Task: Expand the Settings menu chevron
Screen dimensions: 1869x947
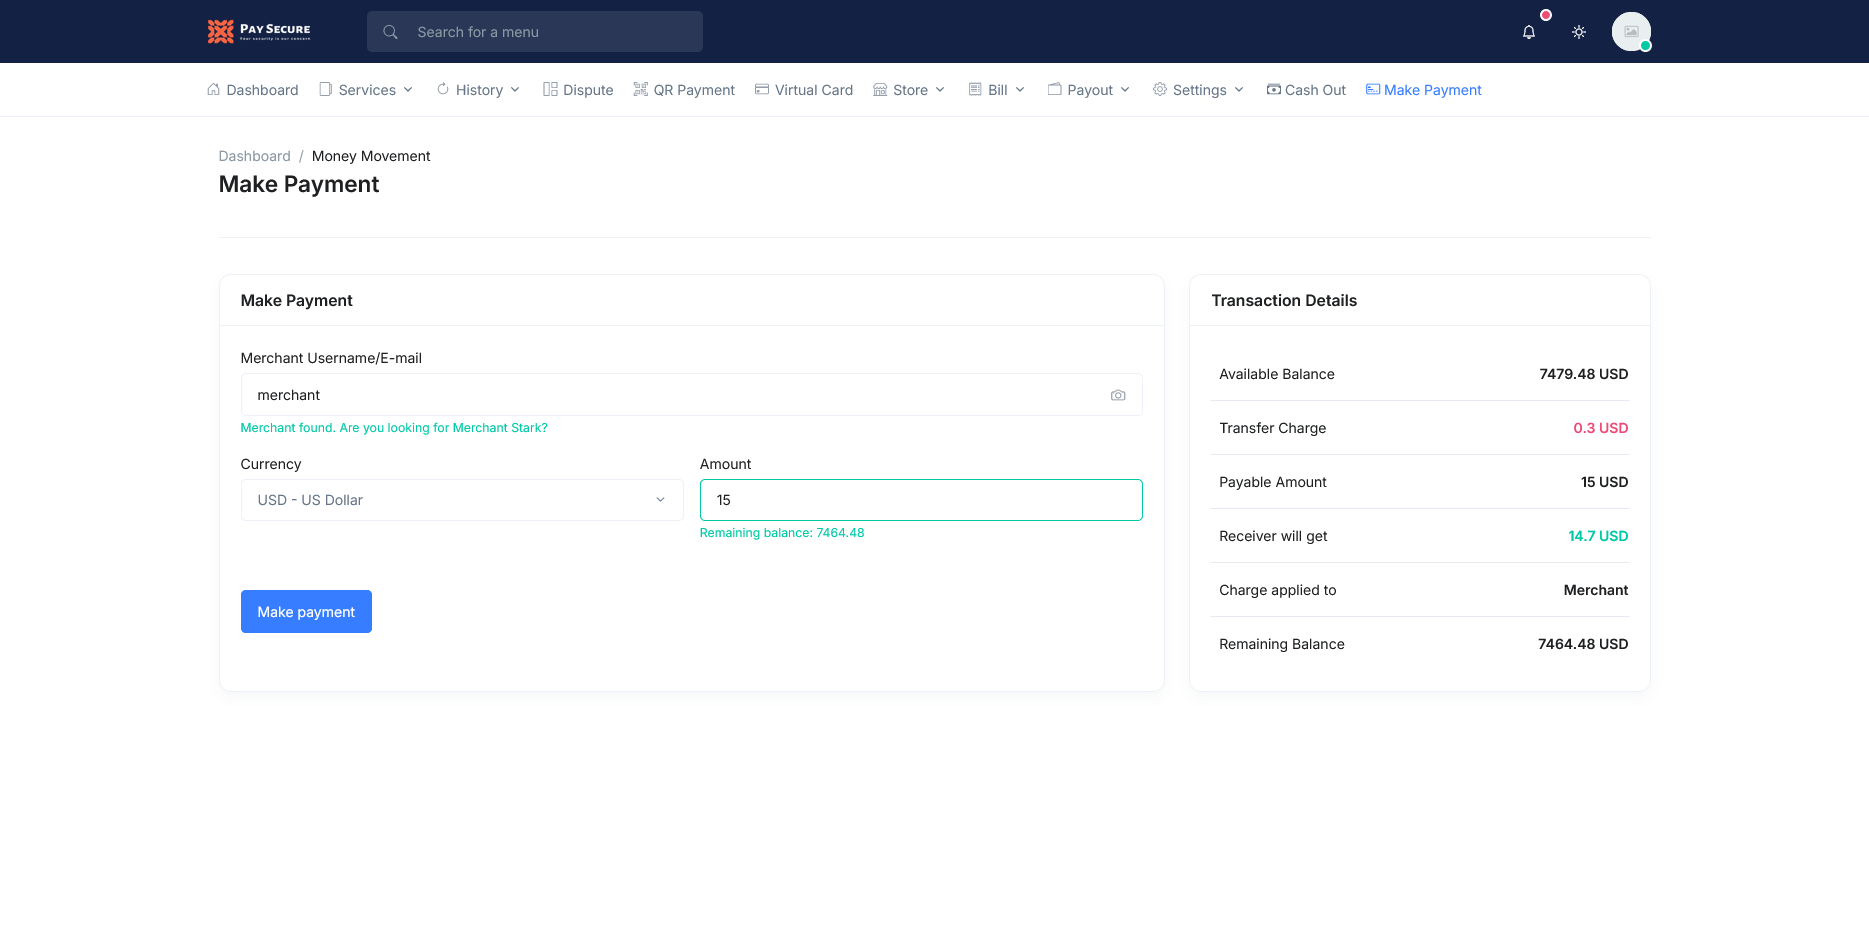Action: (x=1239, y=89)
